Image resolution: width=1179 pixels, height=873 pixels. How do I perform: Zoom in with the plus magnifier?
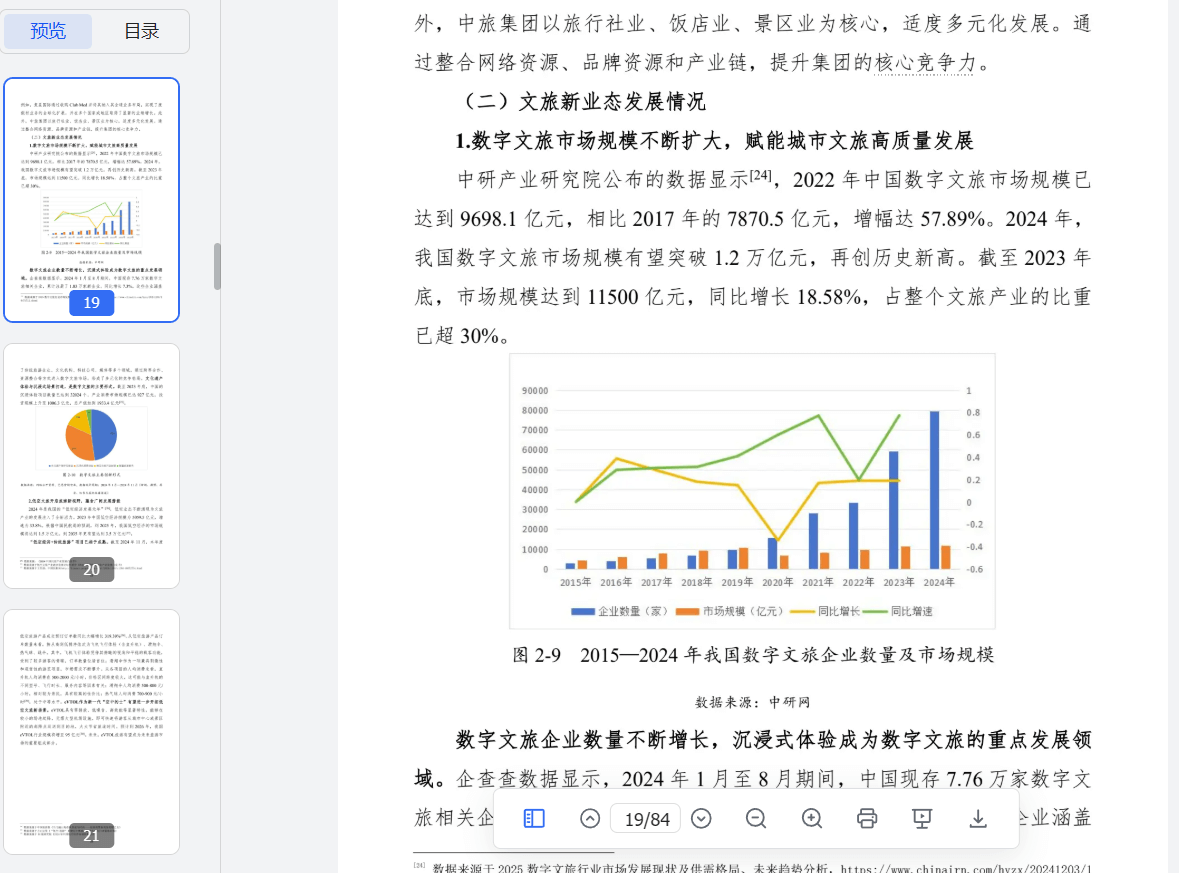coord(812,819)
